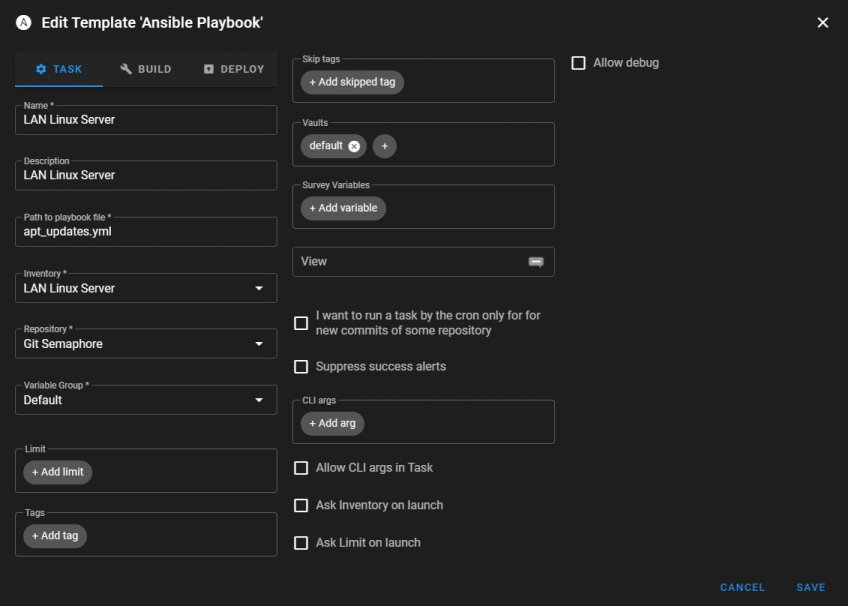848x606 pixels.
Task: Cancel editing the template
Action: point(742,587)
